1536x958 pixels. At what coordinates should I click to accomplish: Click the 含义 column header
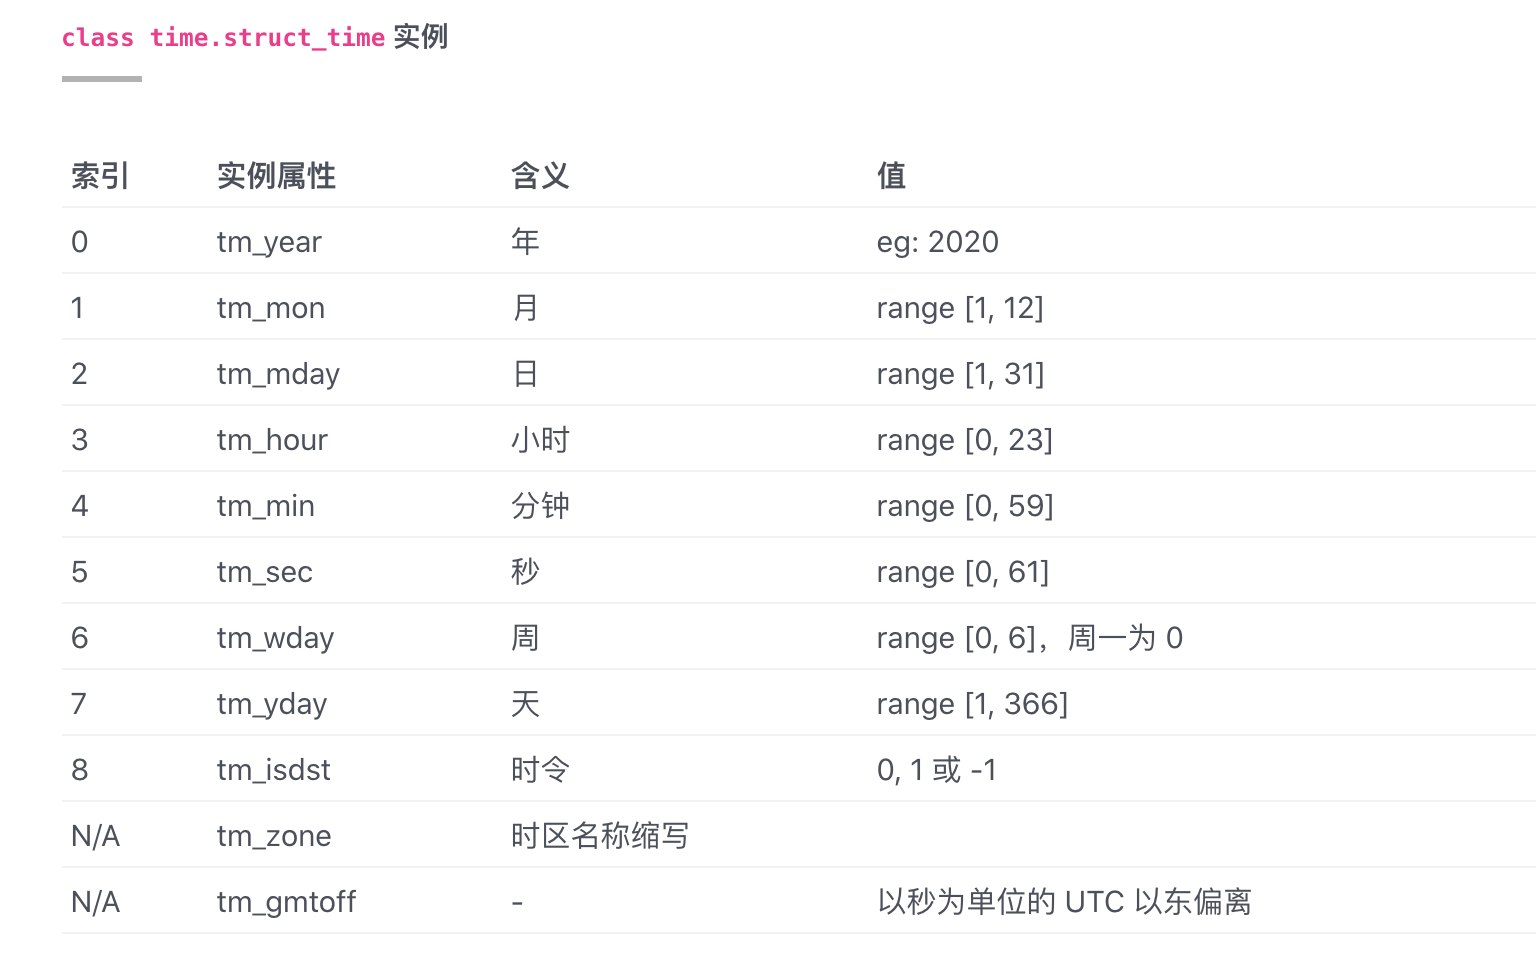click(540, 176)
